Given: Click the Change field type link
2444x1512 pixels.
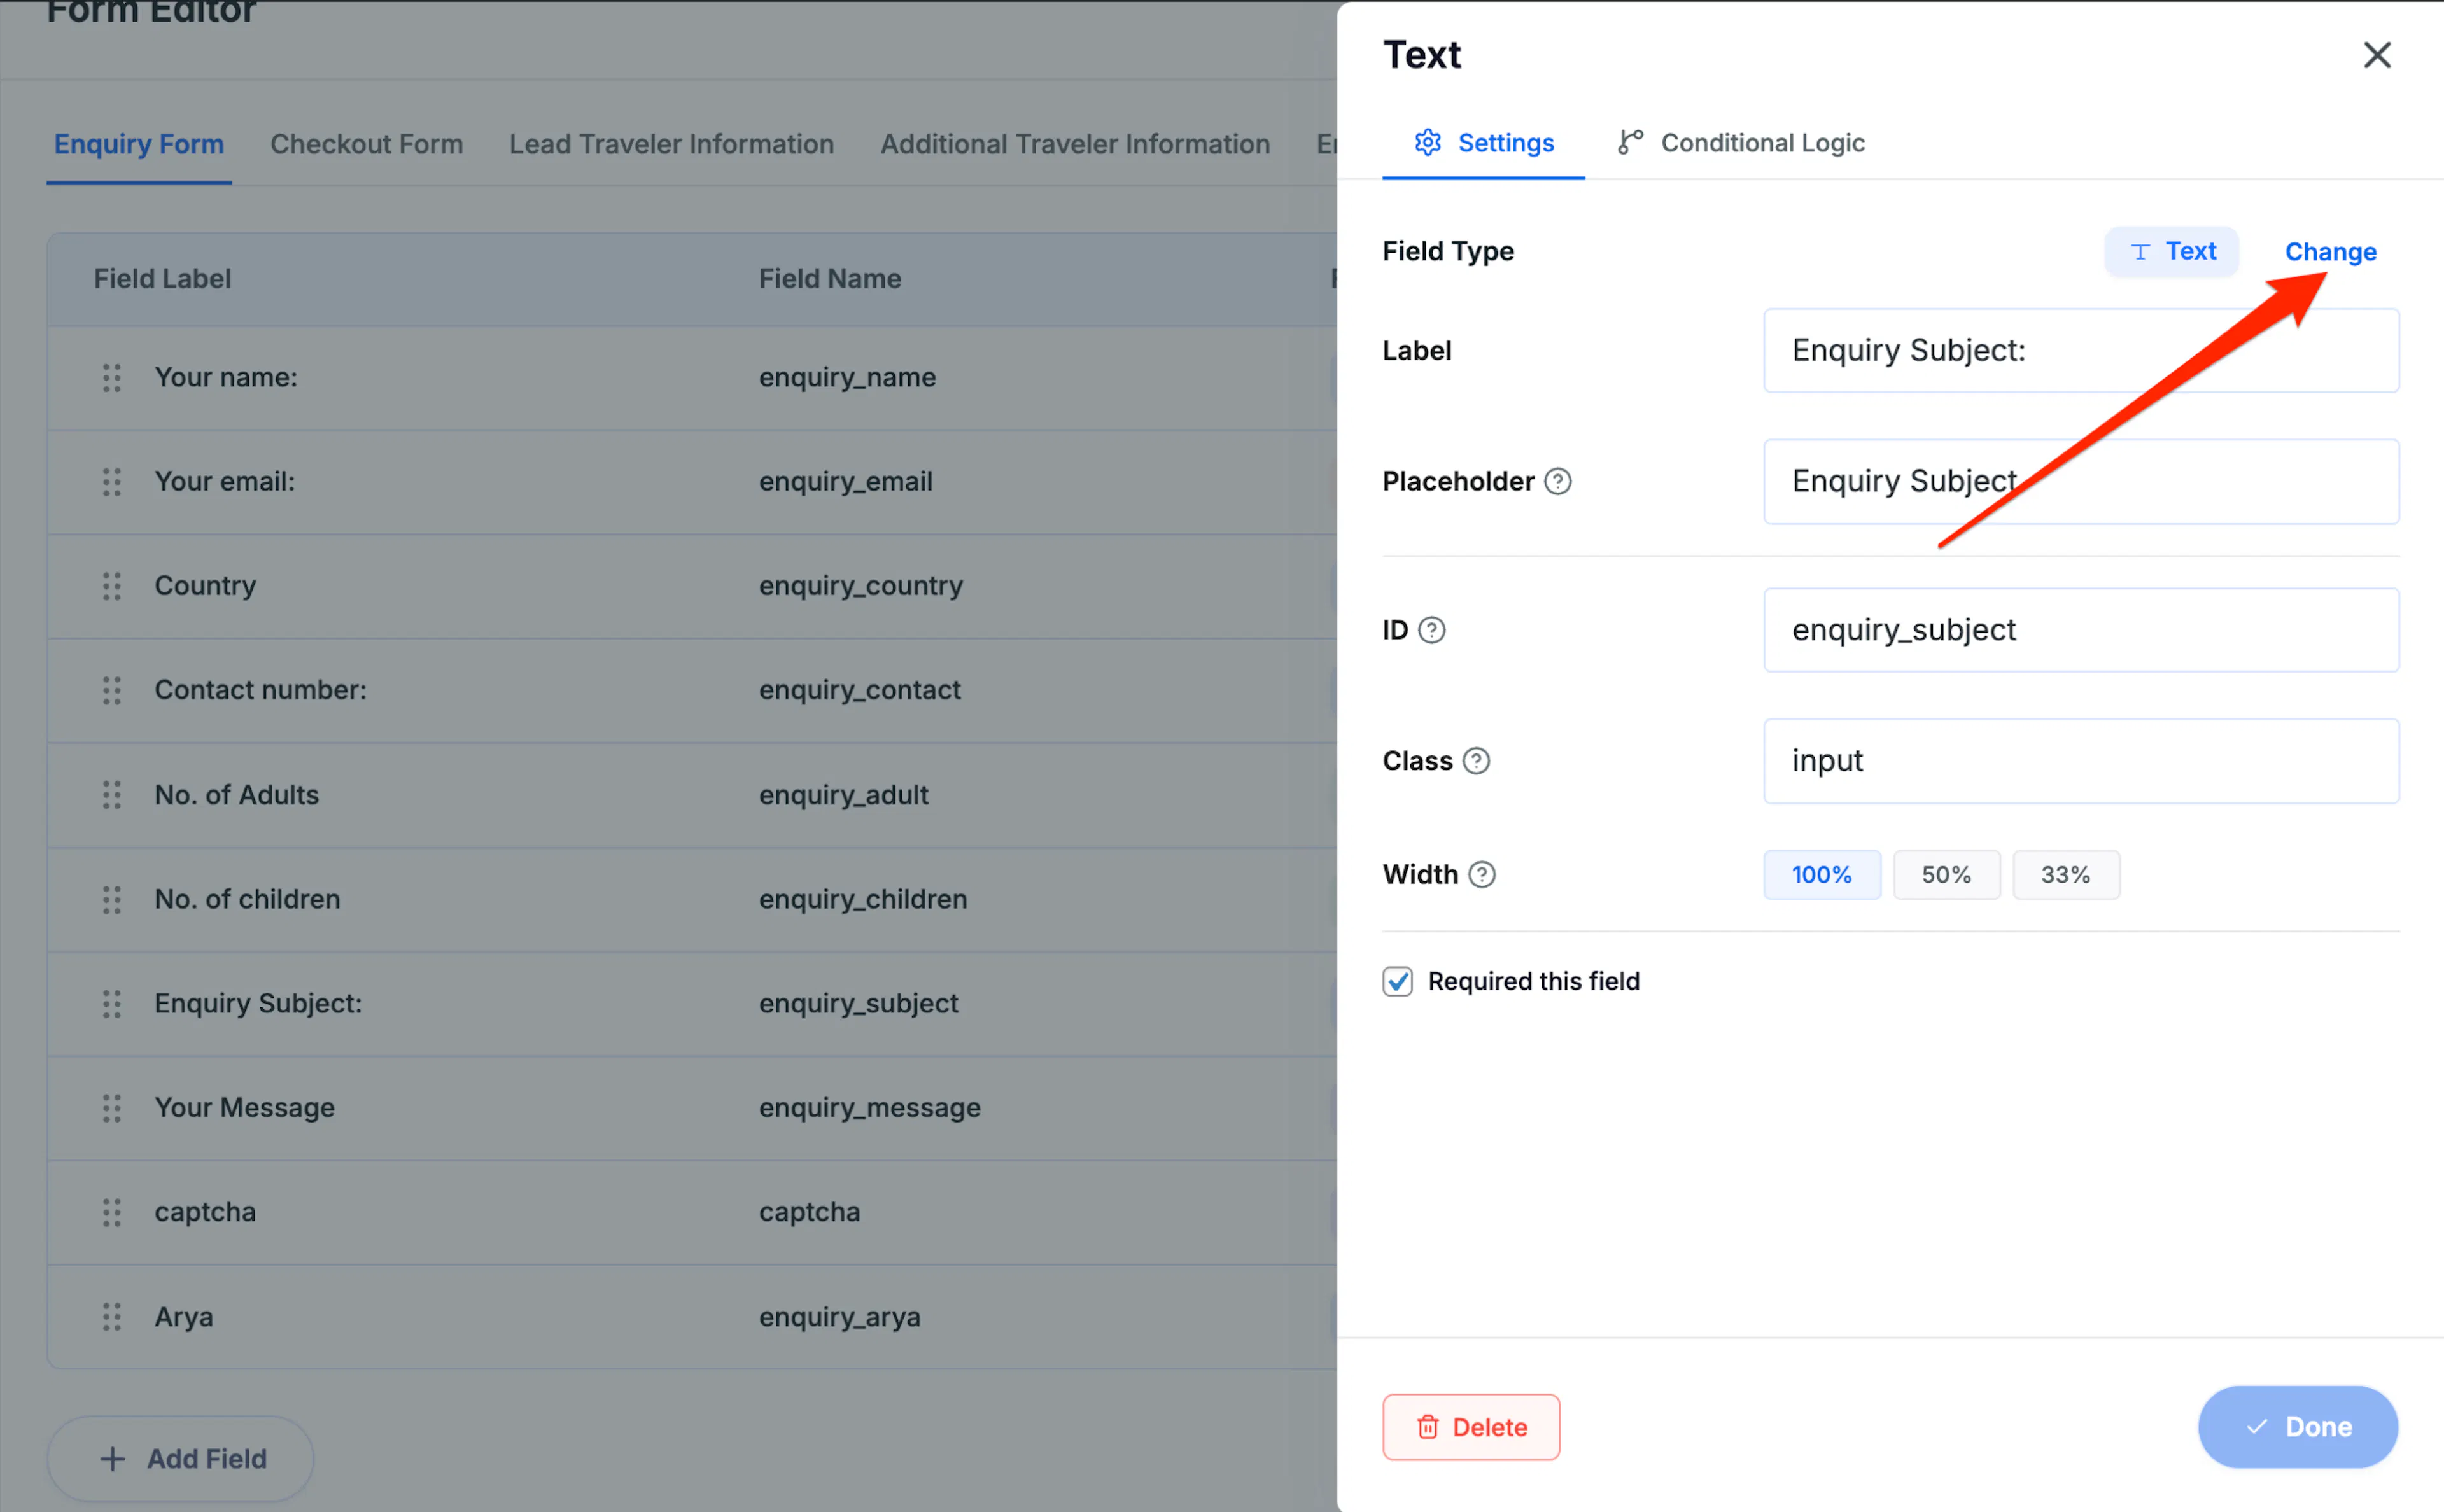Looking at the screenshot, I should (2330, 252).
